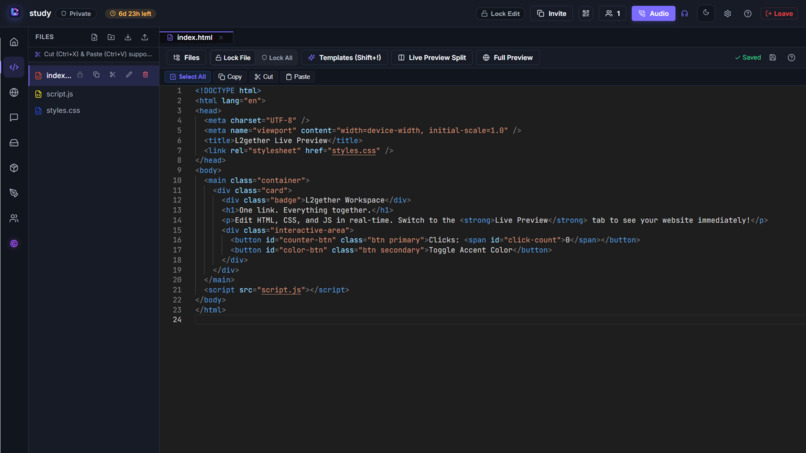Click the purple circle sidebar icon
Viewport: 806px width, 453px height.
point(14,244)
